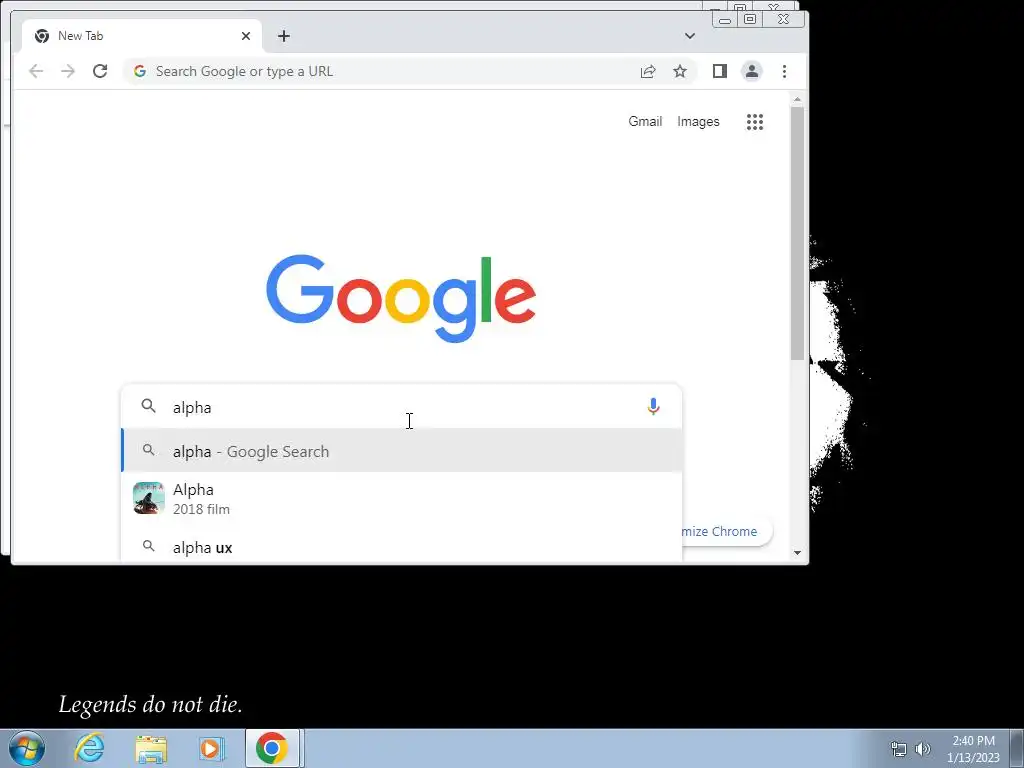Open the Google apps grid
This screenshot has width=1024, height=768.
[755, 121]
